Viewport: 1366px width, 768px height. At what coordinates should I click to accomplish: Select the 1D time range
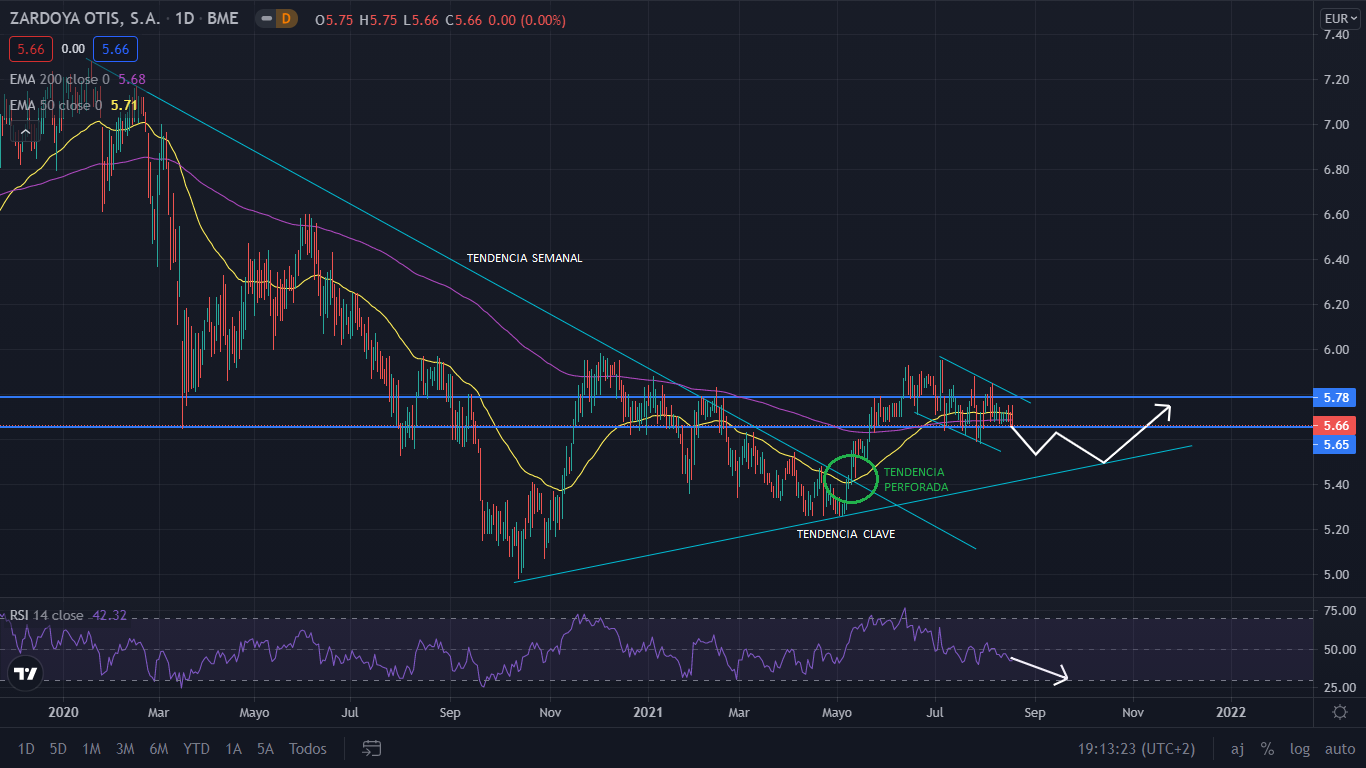[x=26, y=748]
